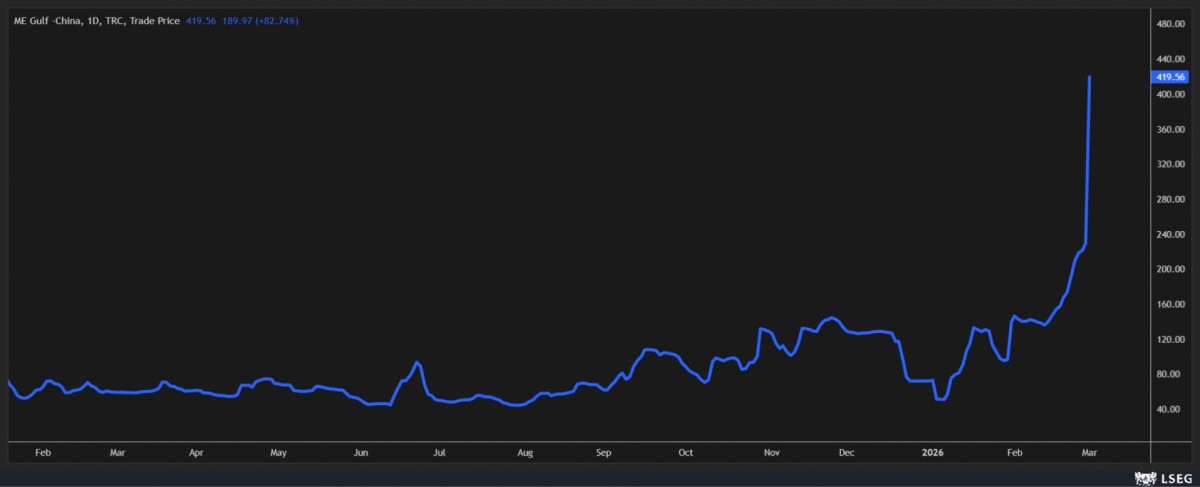
Task: Click the Apr label on time axis
Action: click(196, 451)
